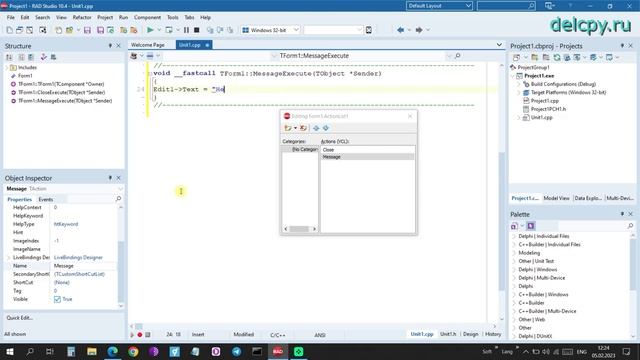640x360 pixels.
Task: Switch to the Welcome Page tab
Action: coord(148,45)
